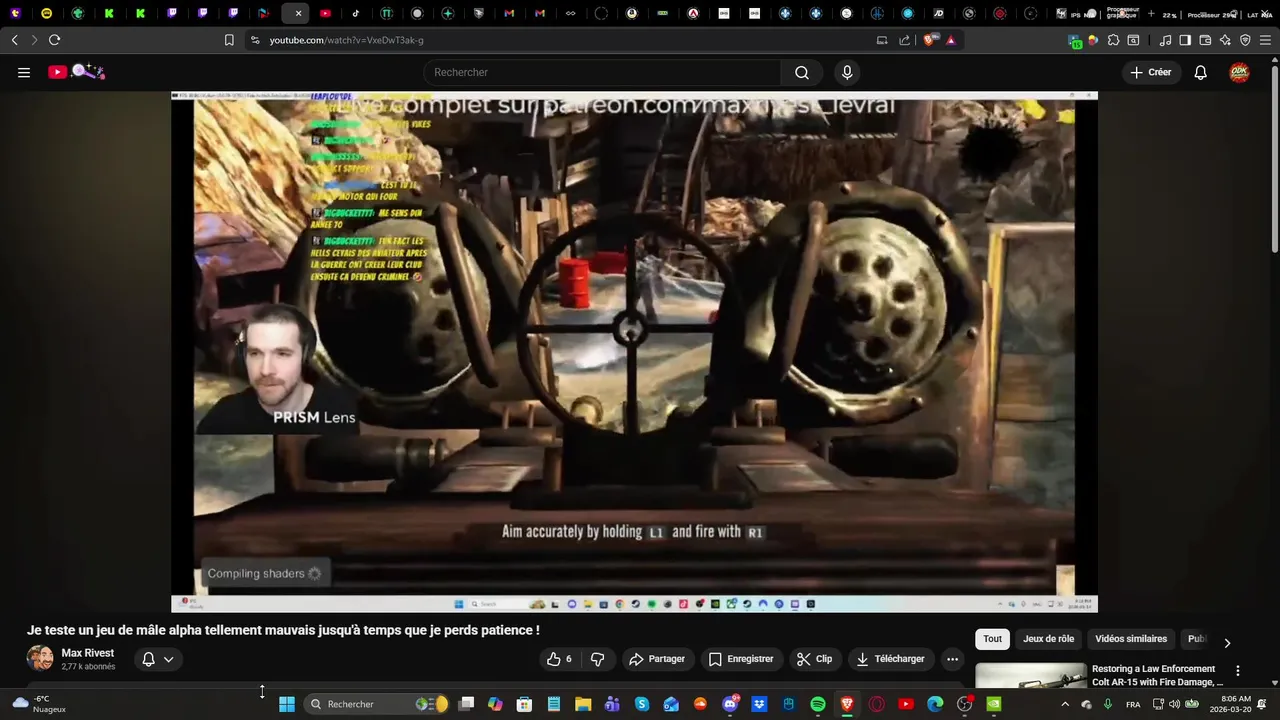Share this page using the share icon
Image resolution: width=1280 pixels, height=720 pixels.
[x=904, y=40]
